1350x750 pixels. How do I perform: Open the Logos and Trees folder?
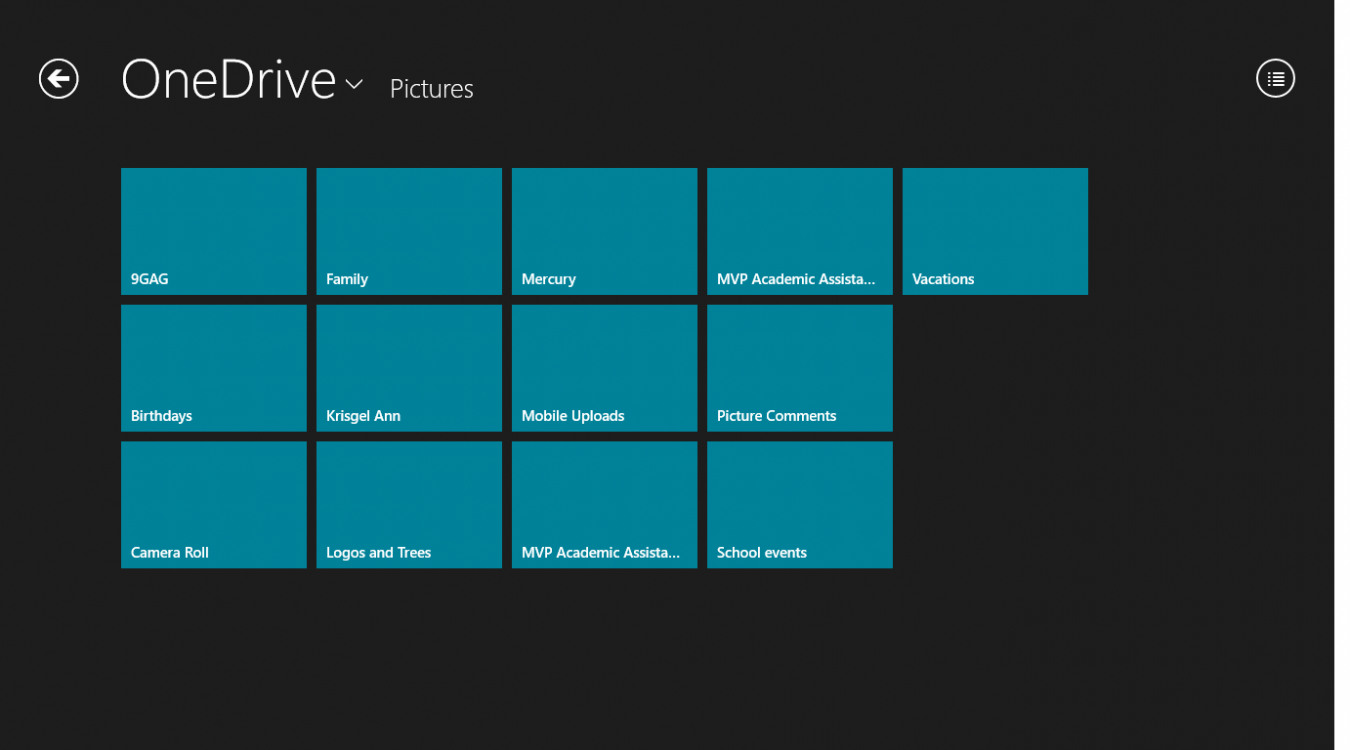[x=408, y=504]
